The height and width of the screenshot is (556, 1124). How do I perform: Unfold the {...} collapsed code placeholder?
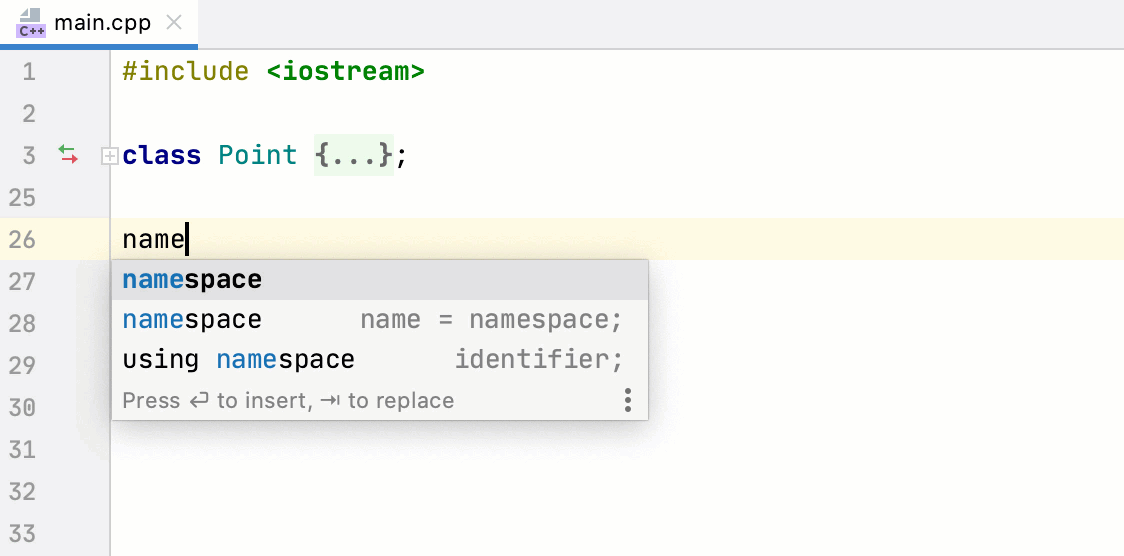tap(354, 156)
